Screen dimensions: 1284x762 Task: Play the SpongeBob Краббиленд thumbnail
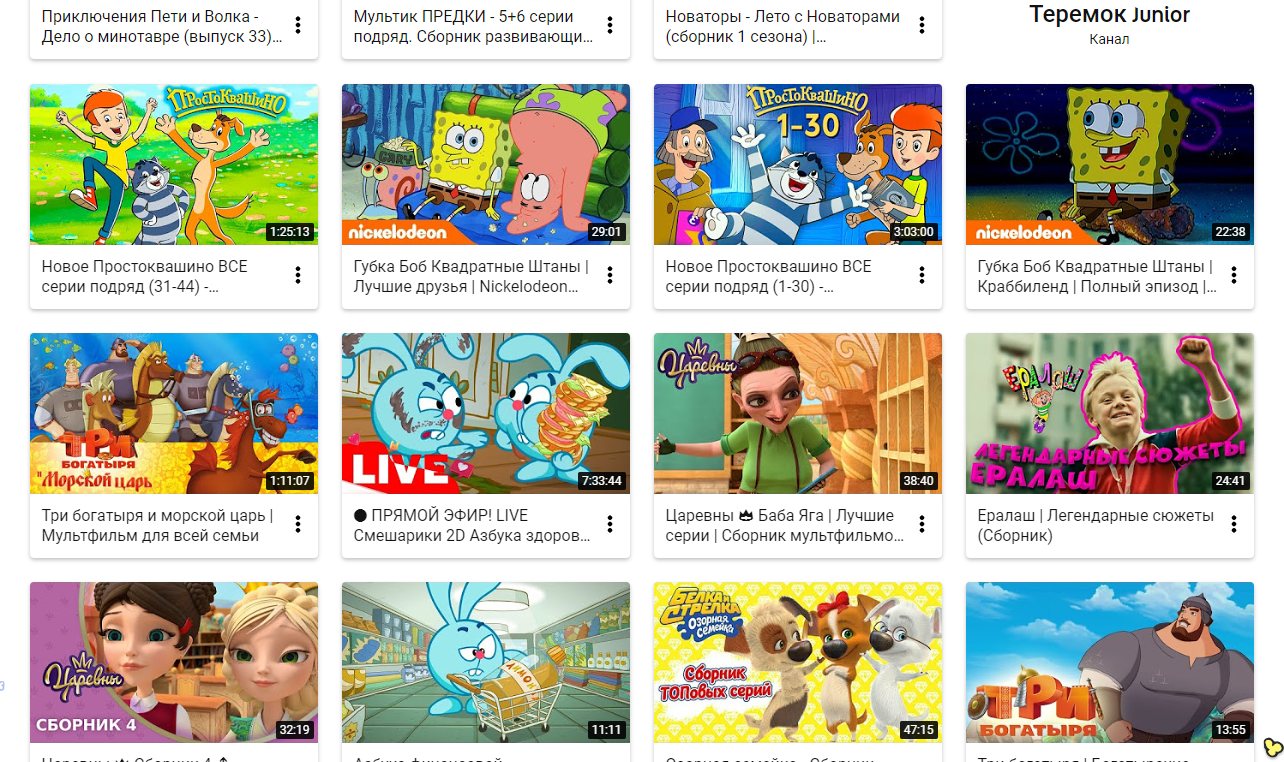pyautogui.click(x=1110, y=164)
